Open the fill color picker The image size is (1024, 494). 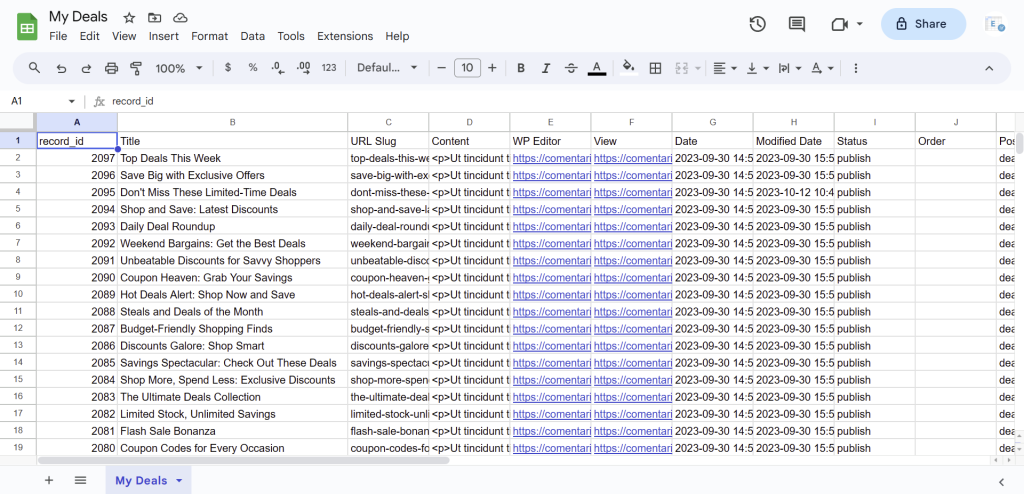629,68
